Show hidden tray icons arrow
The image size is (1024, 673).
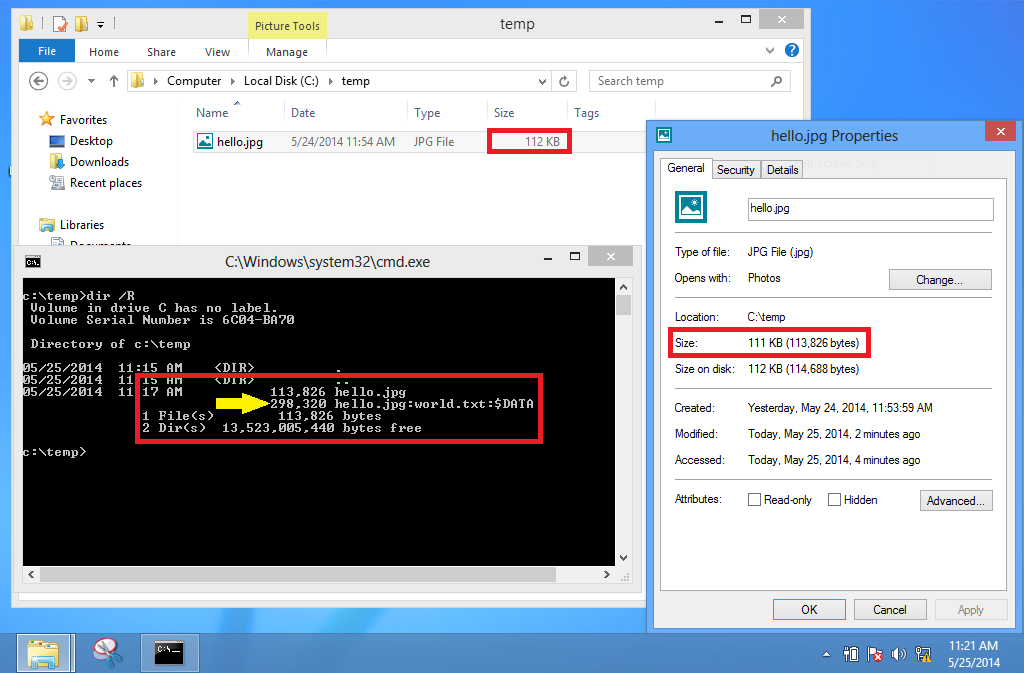point(826,654)
